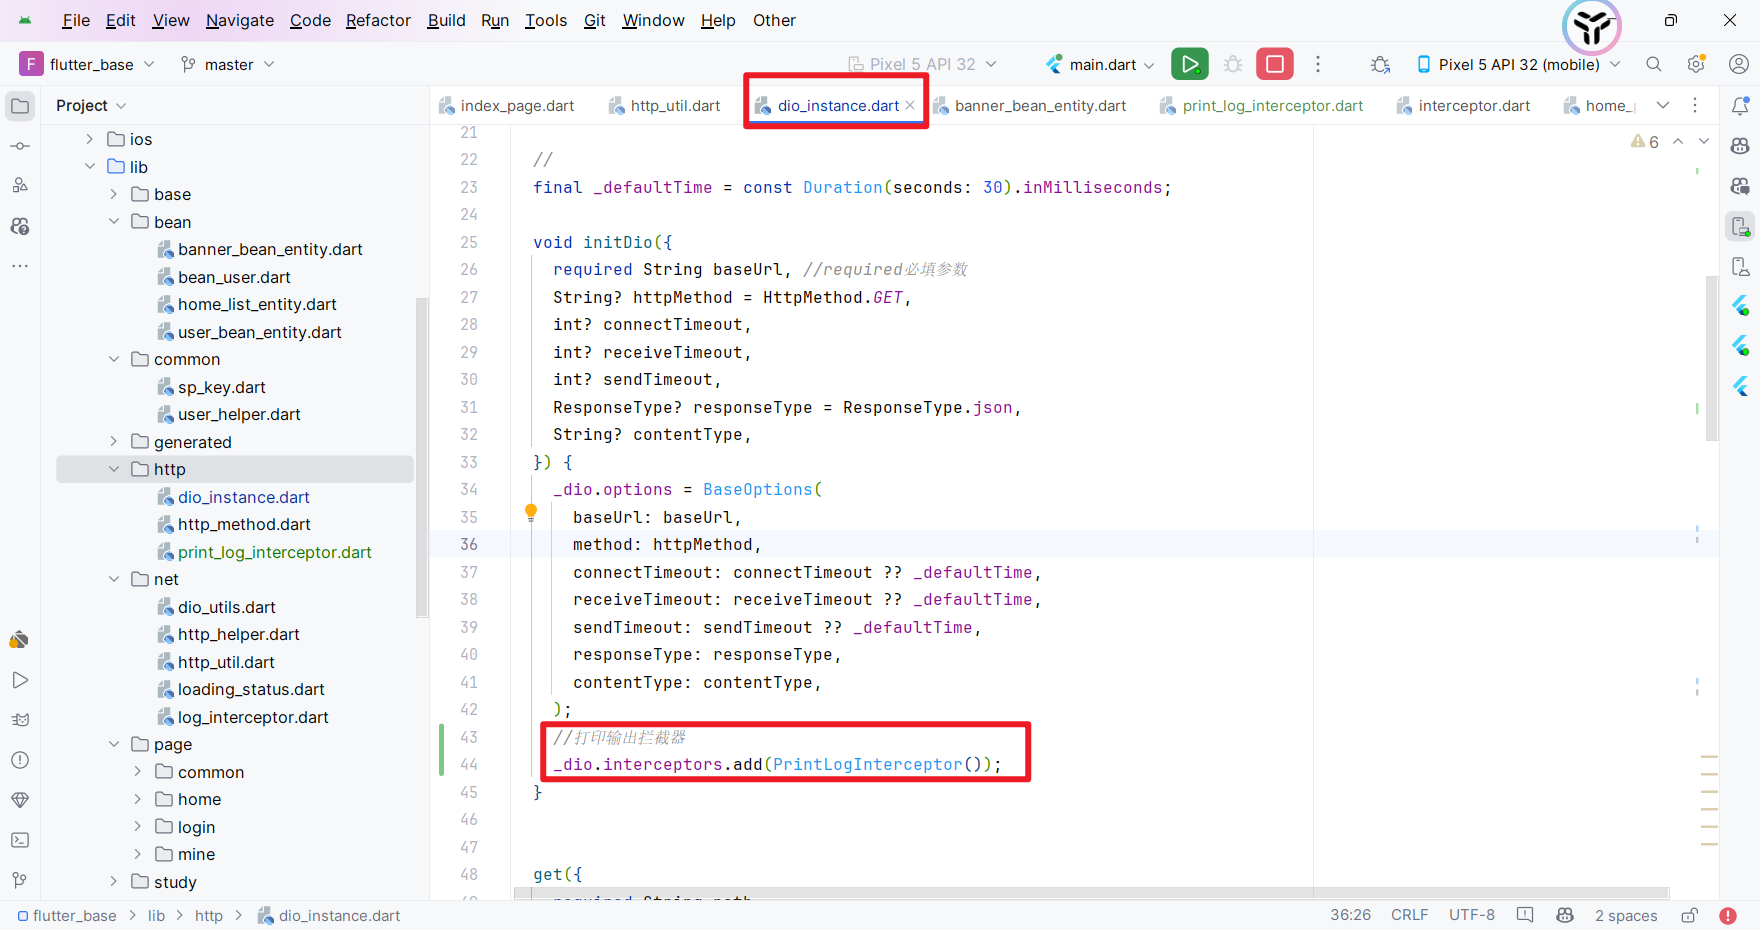The width and height of the screenshot is (1760, 930).
Task: Change UTF-8 file encoding in status bar
Action: [x=1472, y=915]
